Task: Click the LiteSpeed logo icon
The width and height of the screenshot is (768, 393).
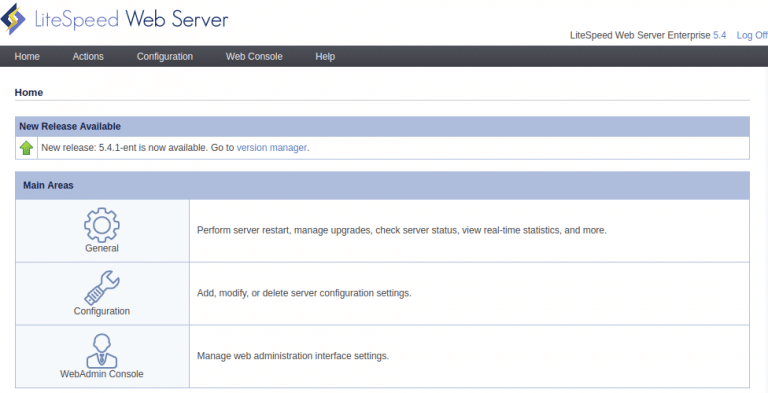Action: (x=13, y=19)
